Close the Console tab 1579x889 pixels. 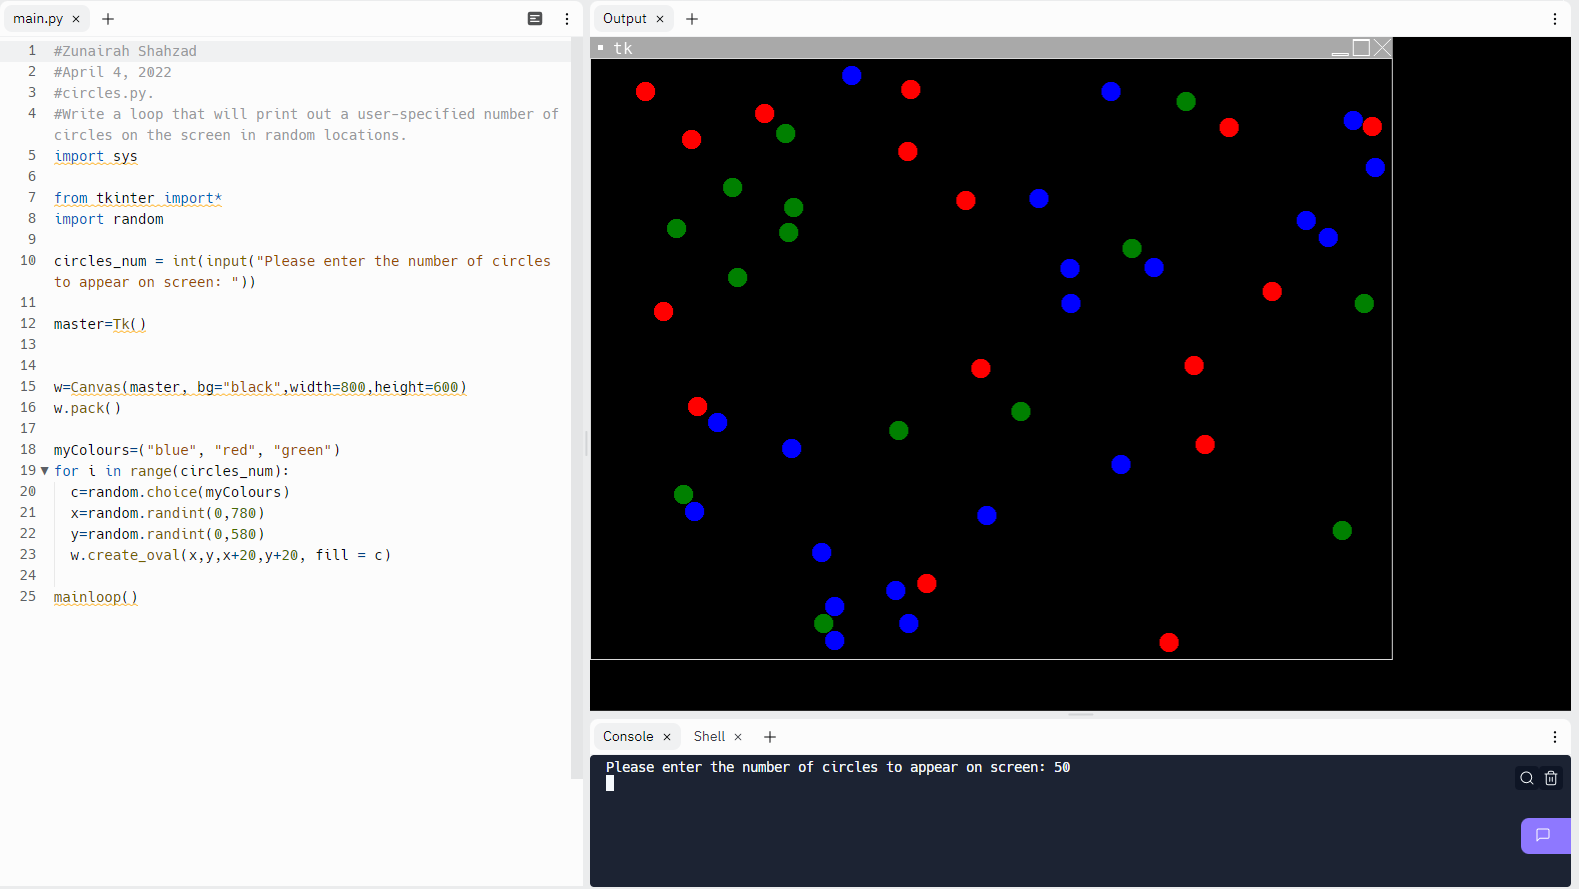pos(667,737)
